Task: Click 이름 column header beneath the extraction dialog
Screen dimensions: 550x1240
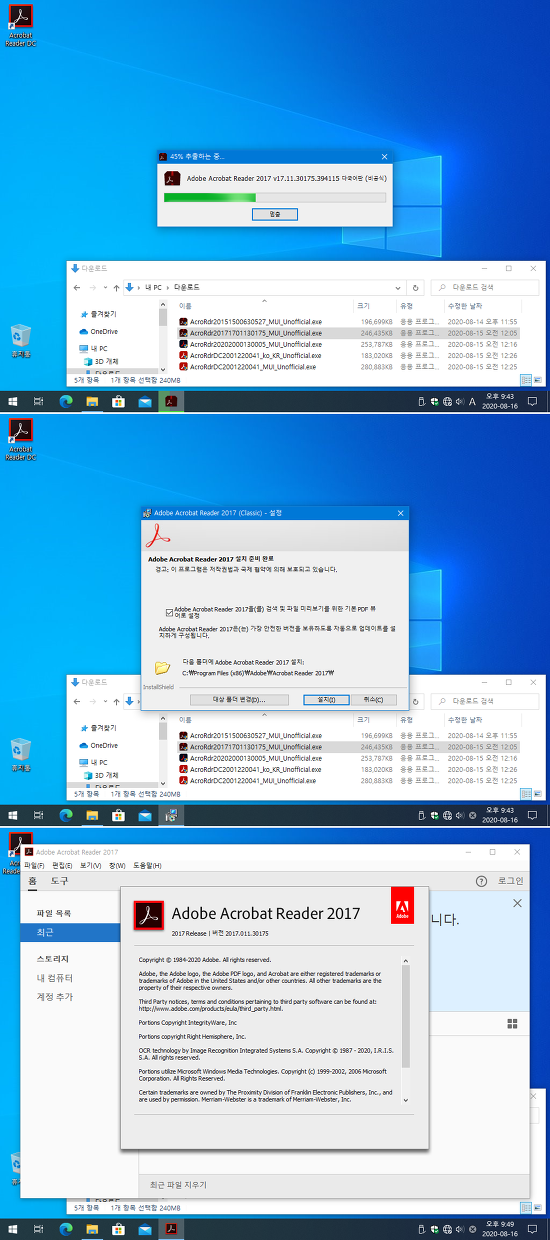Action: (x=186, y=305)
